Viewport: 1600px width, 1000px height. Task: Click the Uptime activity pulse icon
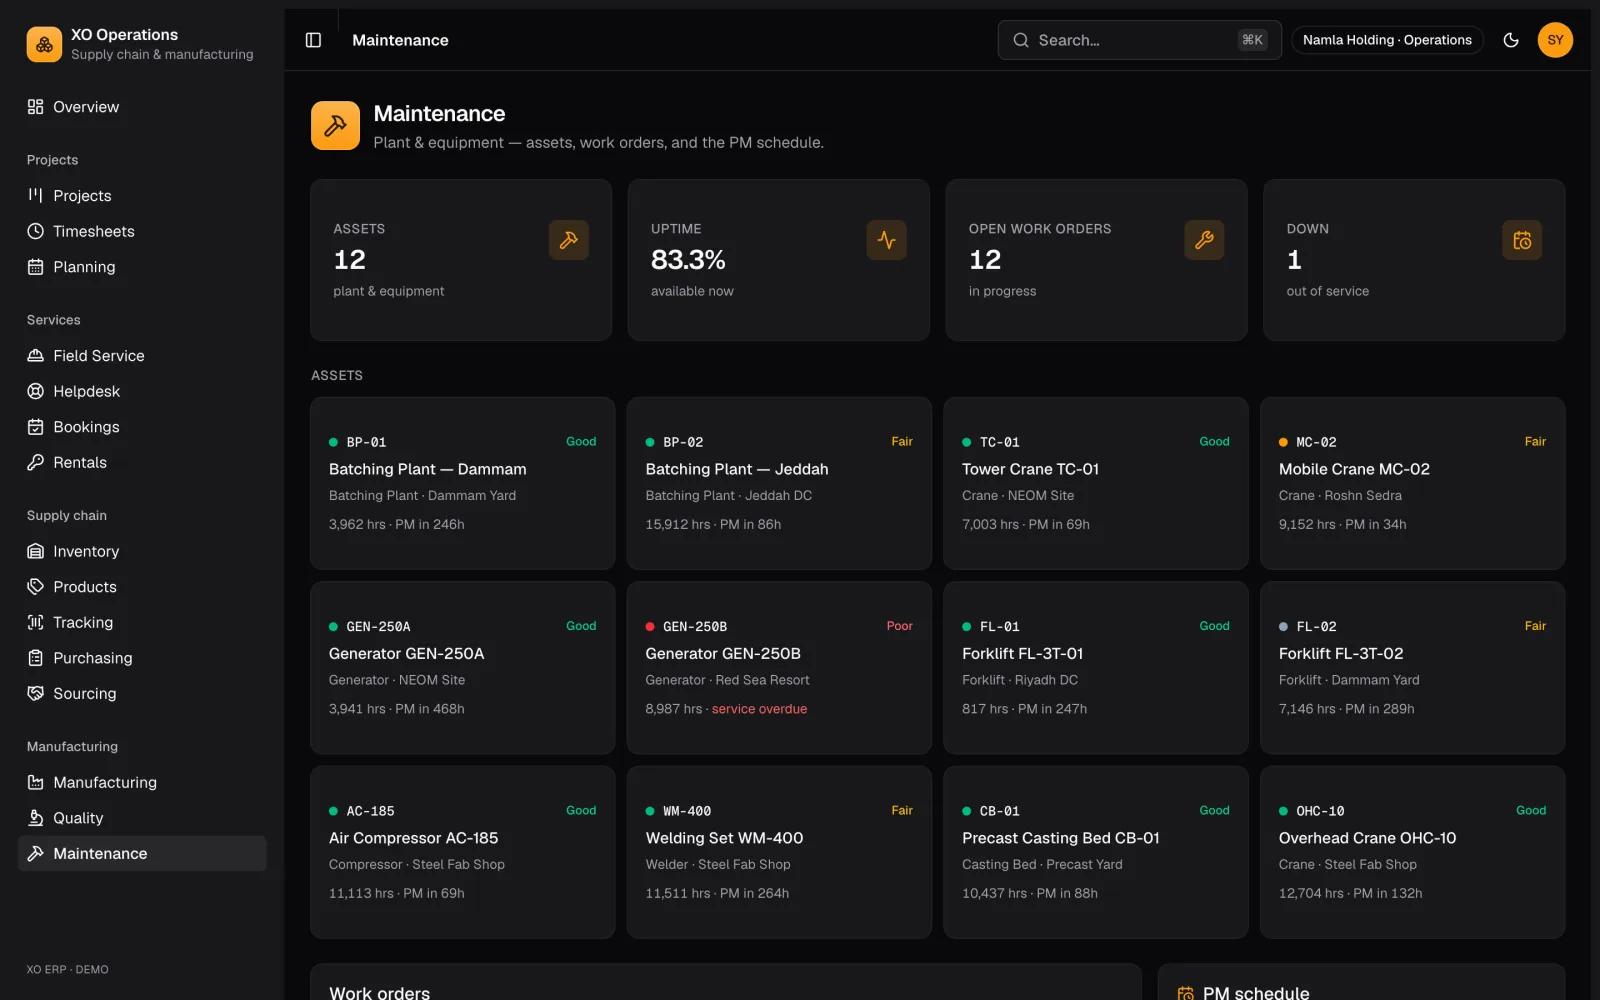pyautogui.click(x=886, y=240)
